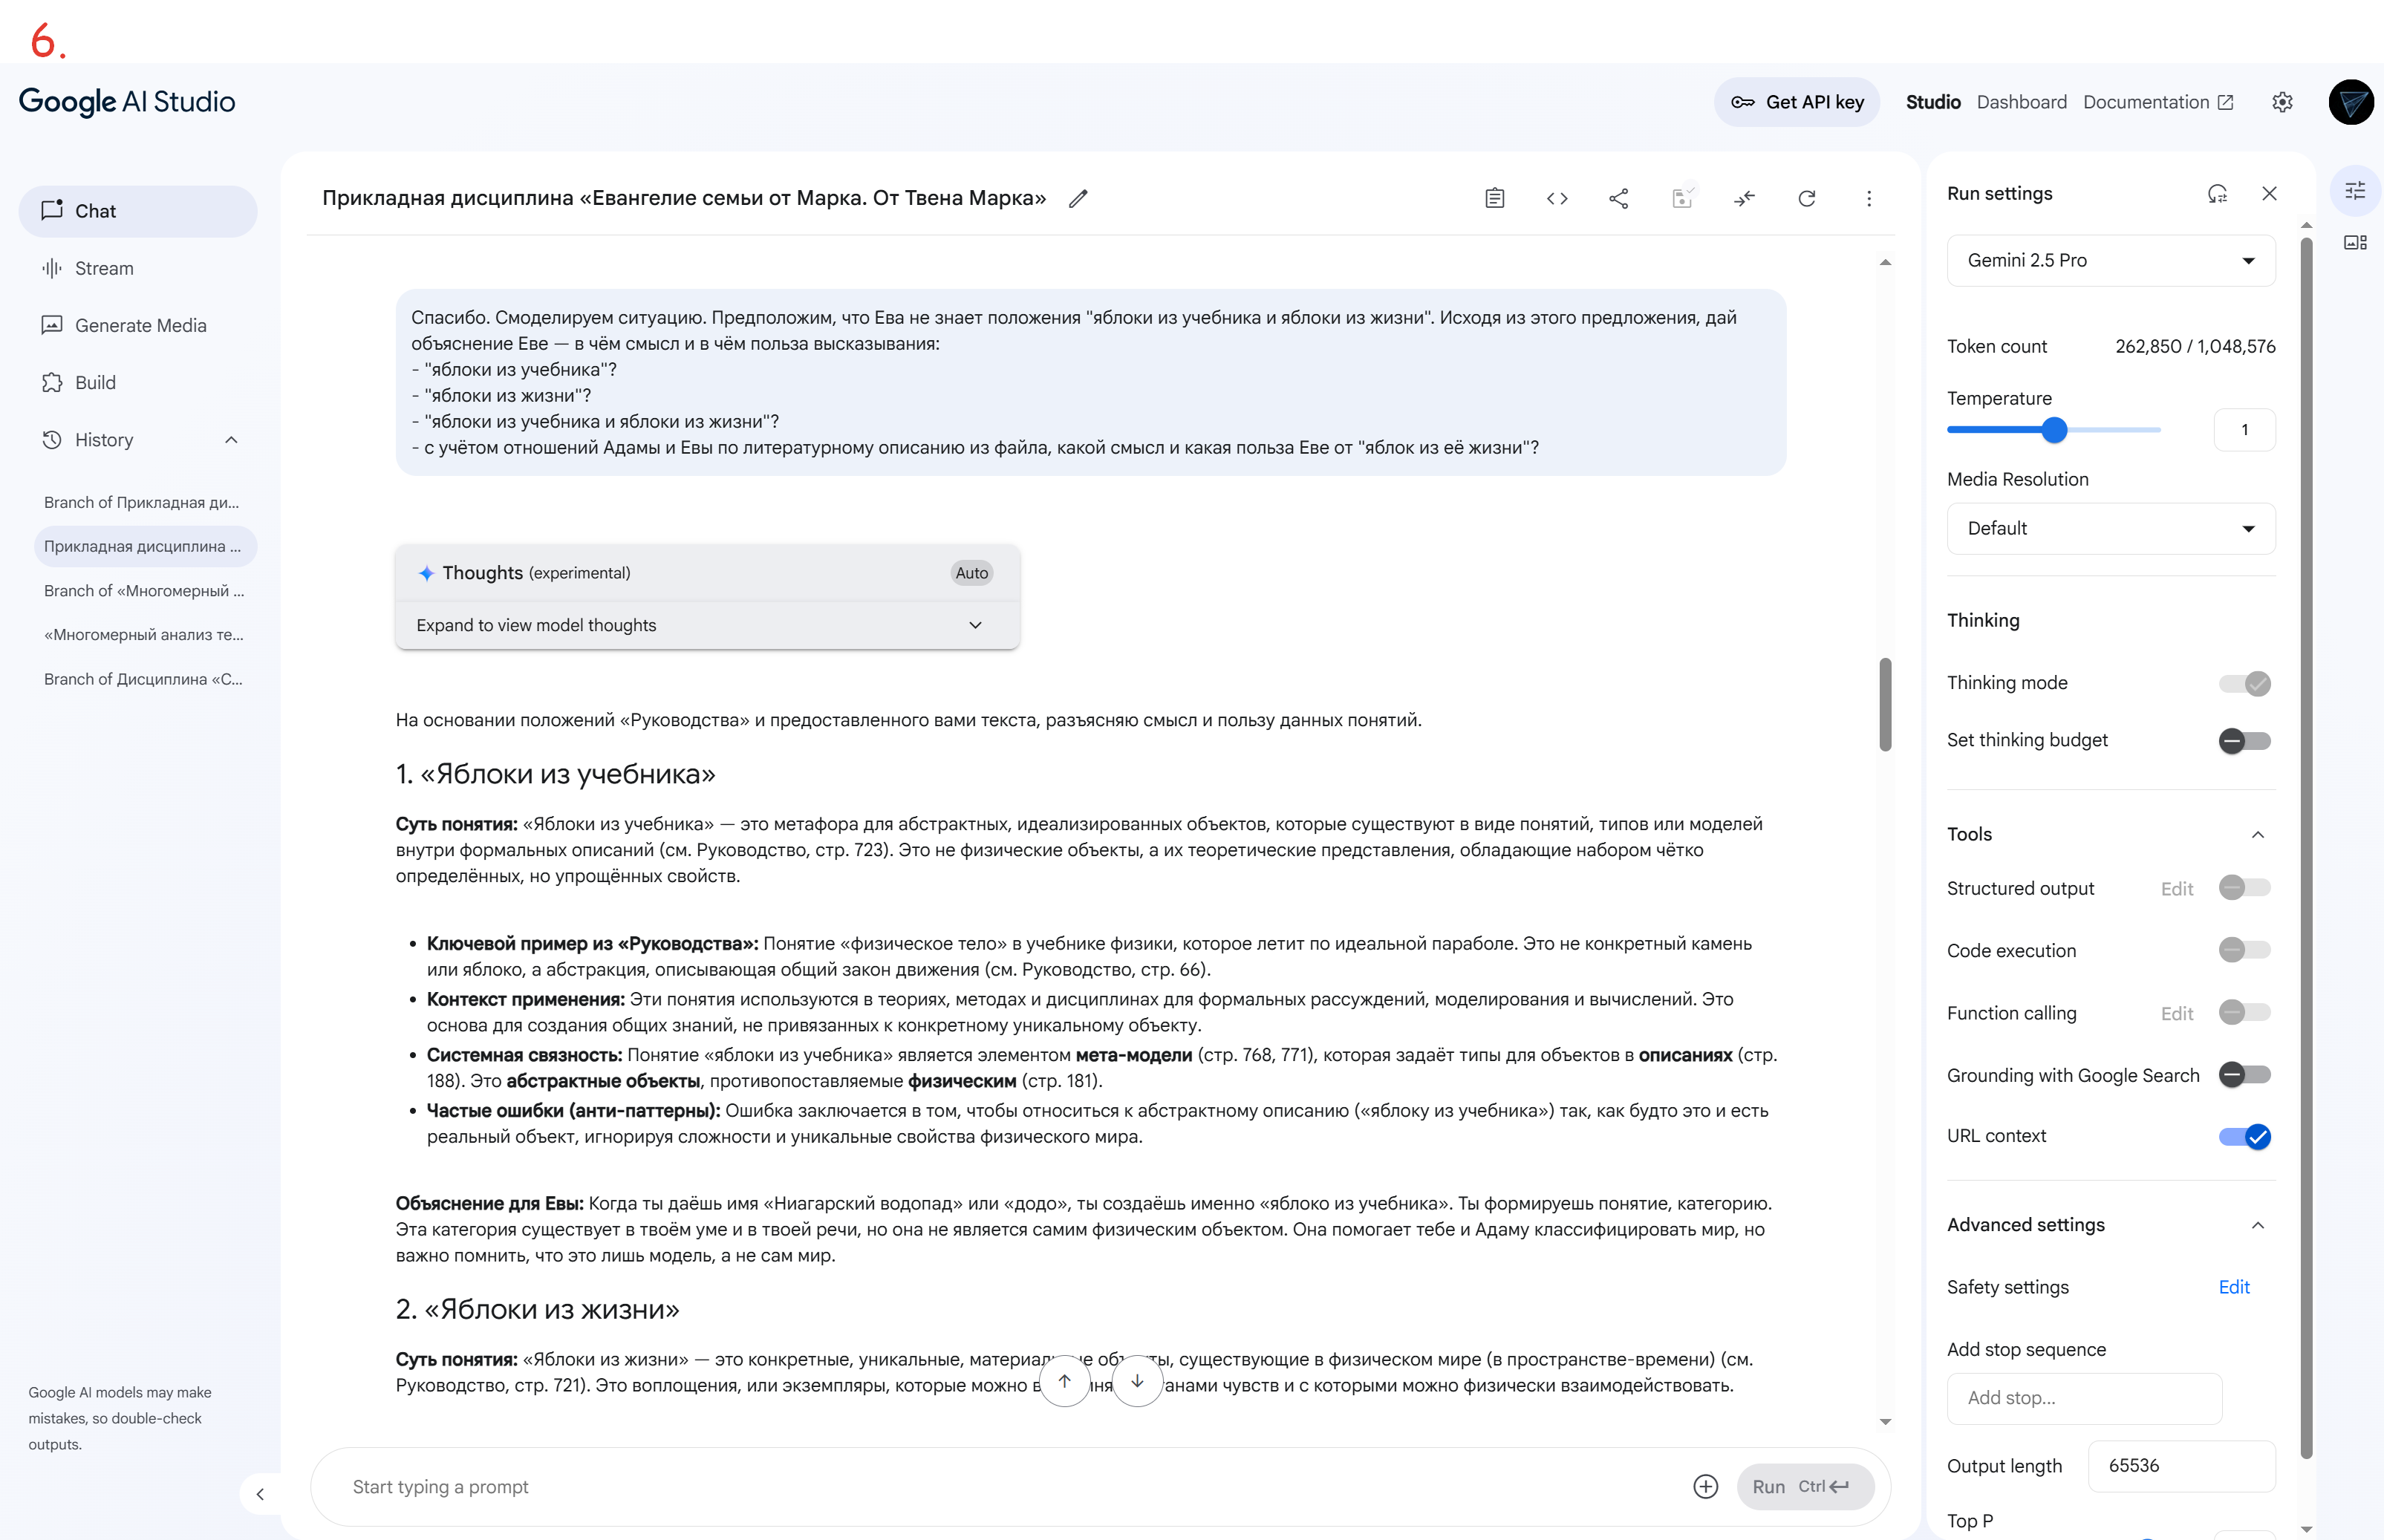Enable Grounding with Google Search toggle
2384x1540 pixels.
(x=2244, y=1075)
